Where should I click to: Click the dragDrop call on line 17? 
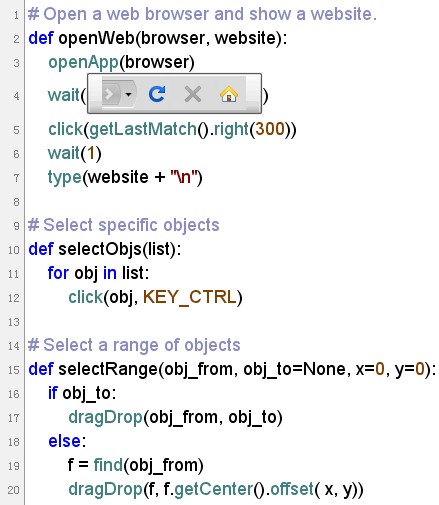pyautogui.click(x=106, y=418)
